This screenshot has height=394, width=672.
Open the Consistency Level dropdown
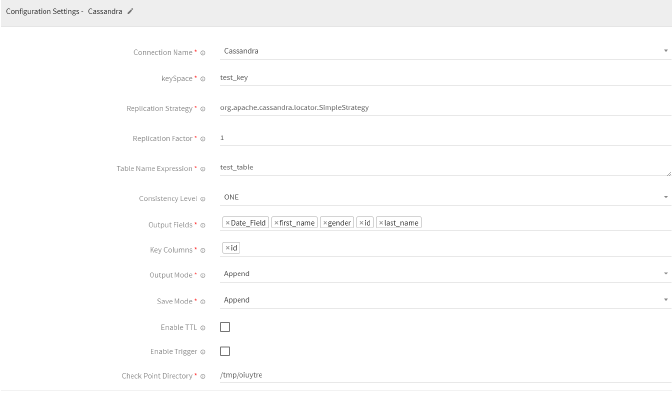click(445, 197)
